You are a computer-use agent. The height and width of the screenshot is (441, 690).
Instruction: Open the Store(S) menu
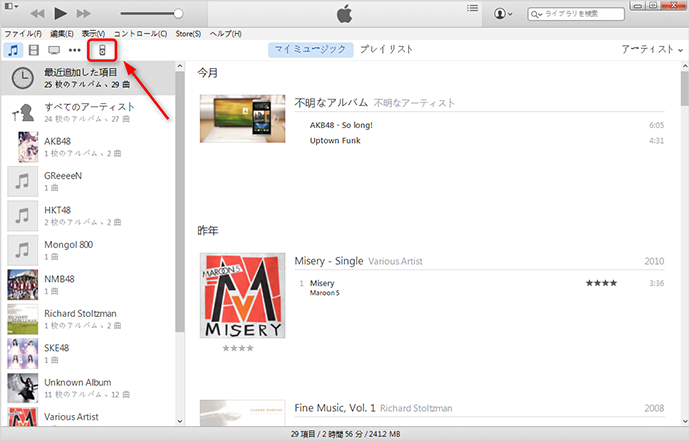click(188, 34)
